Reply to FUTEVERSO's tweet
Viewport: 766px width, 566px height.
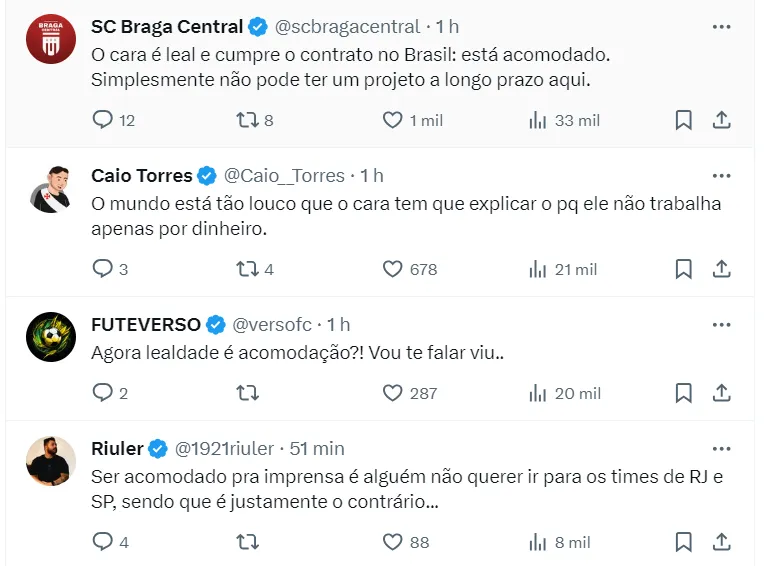(x=103, y=393)
